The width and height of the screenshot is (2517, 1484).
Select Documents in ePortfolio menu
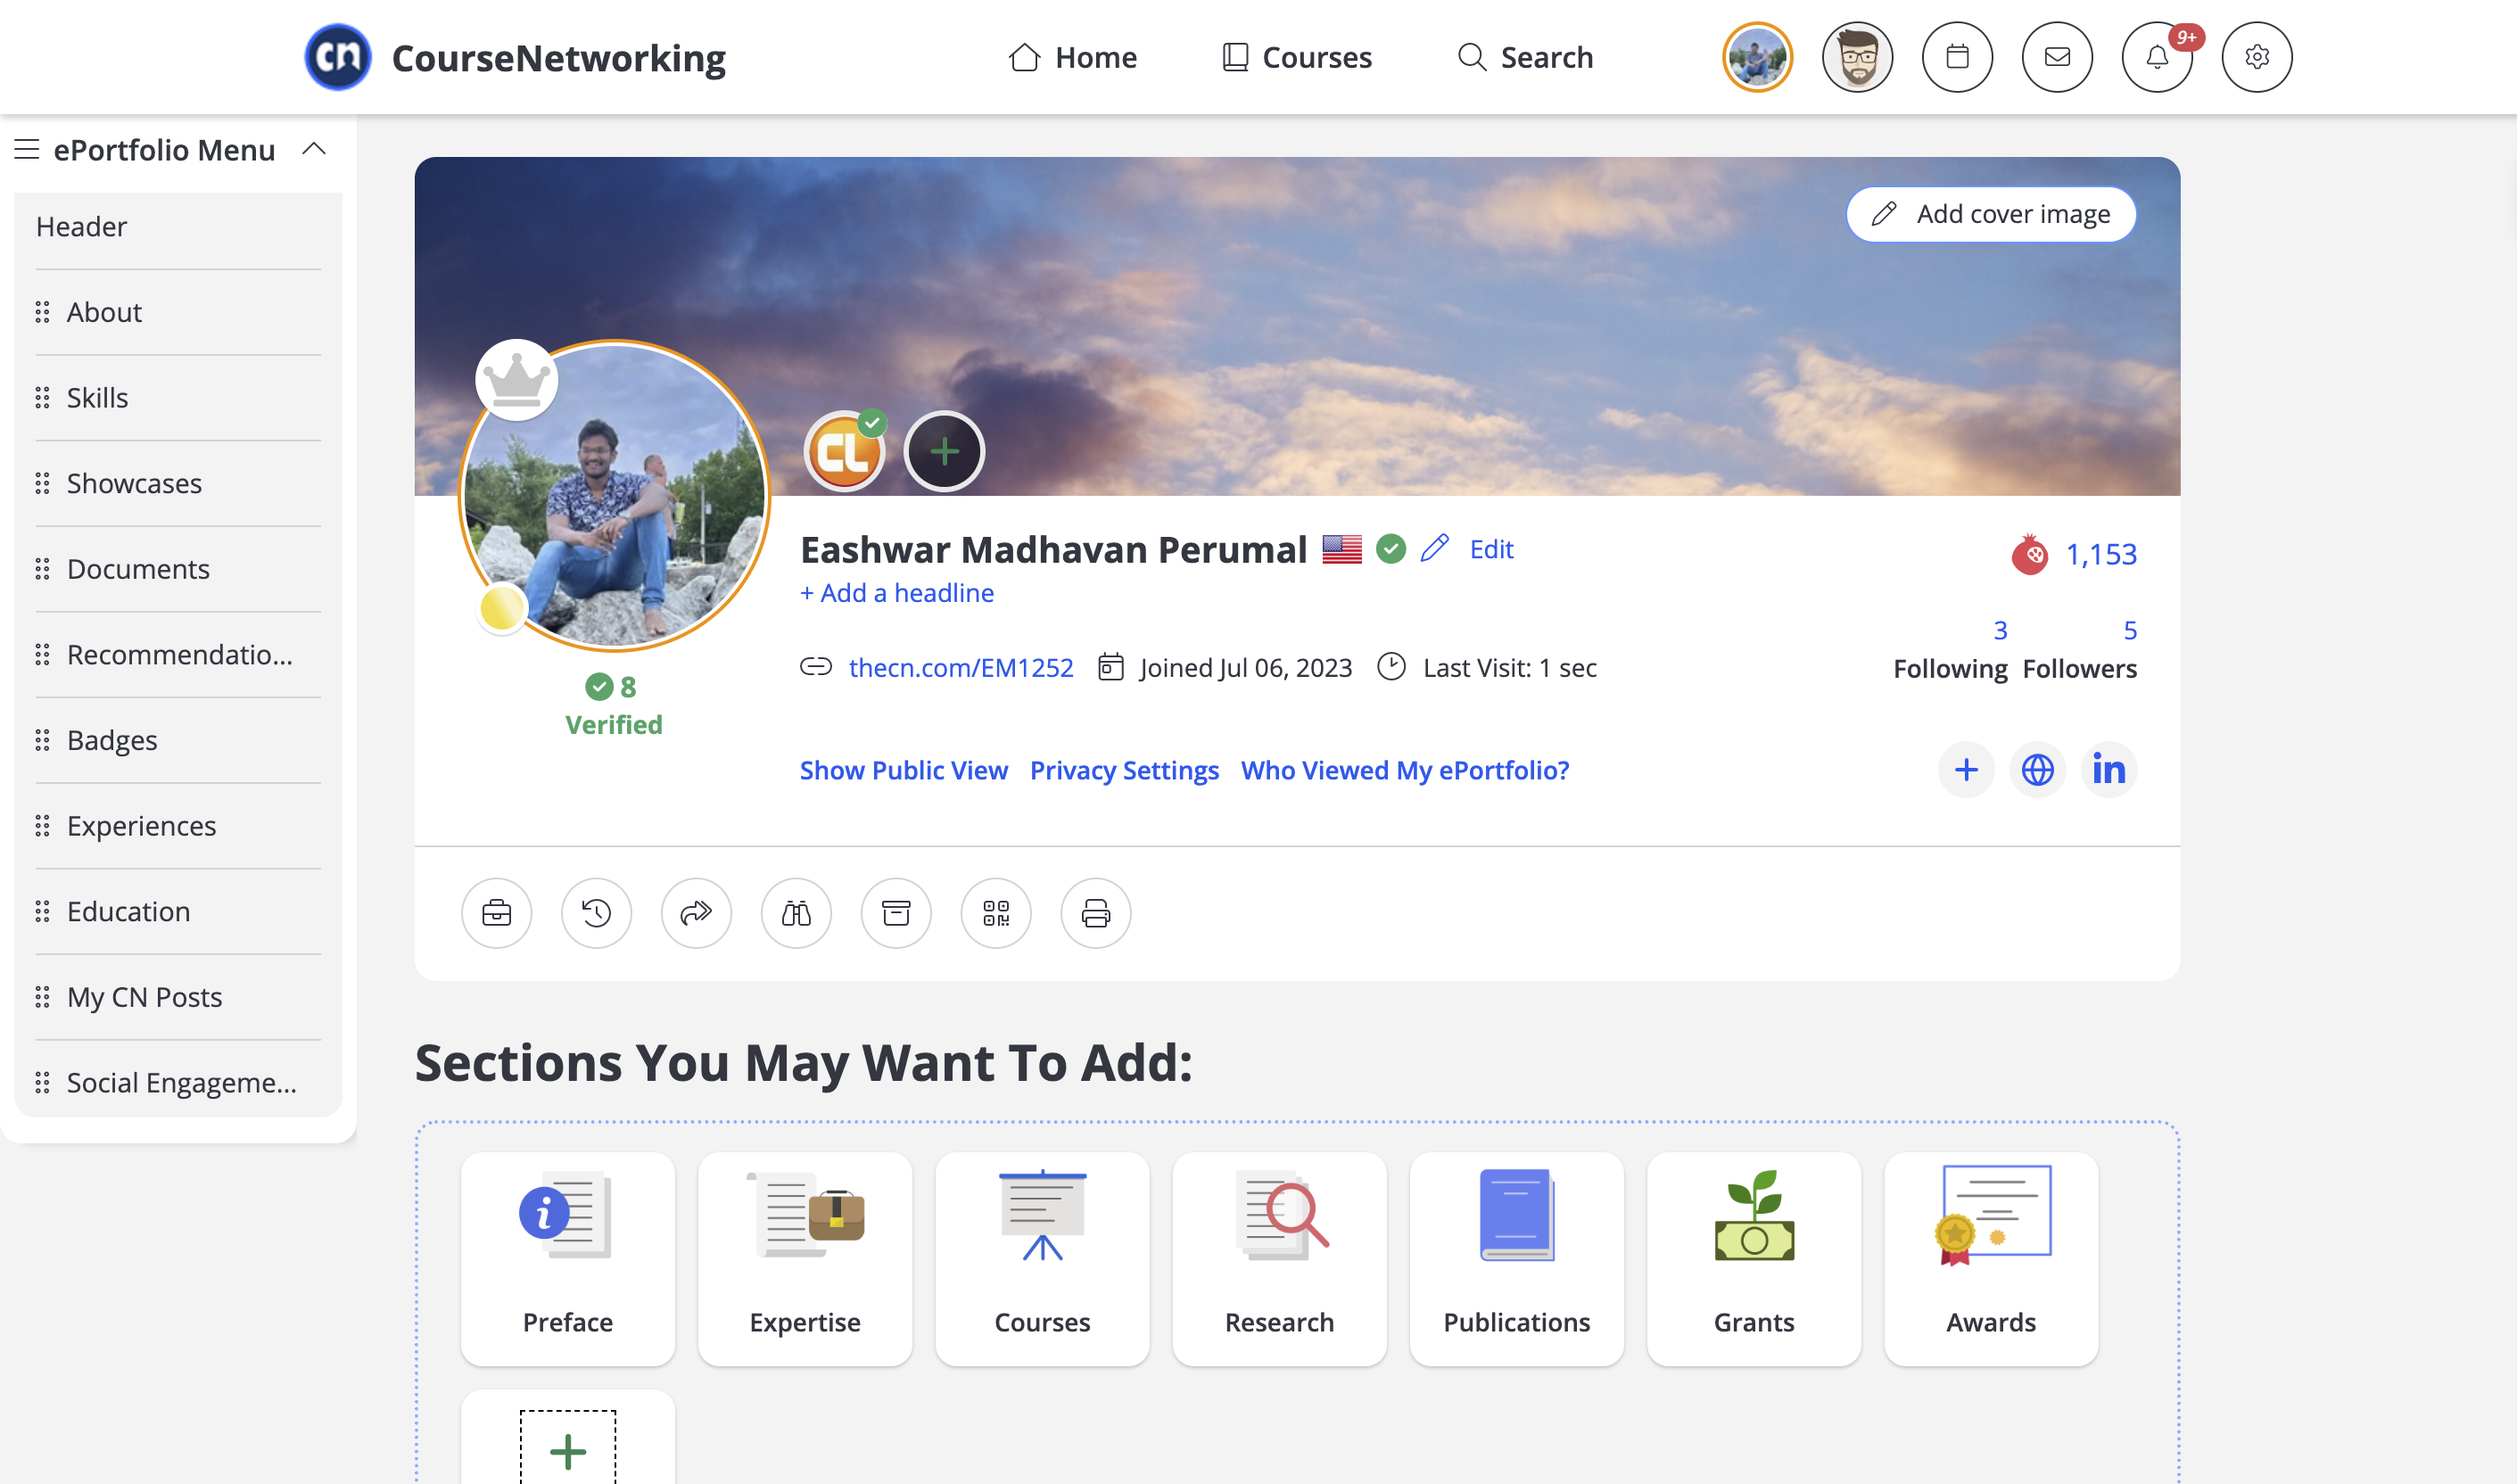coord(178,569)
